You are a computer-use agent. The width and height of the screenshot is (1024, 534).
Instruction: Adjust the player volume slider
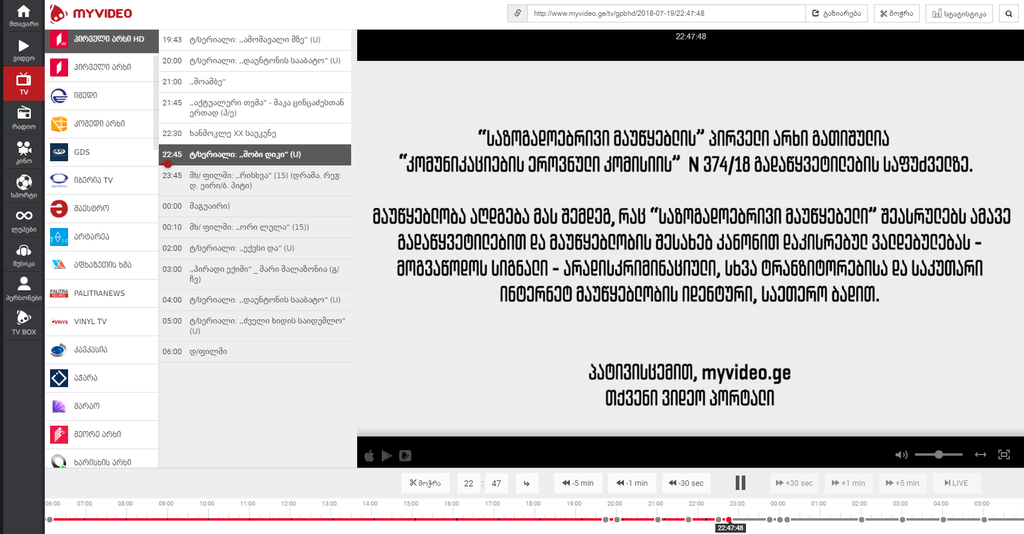tap(938, 454)
